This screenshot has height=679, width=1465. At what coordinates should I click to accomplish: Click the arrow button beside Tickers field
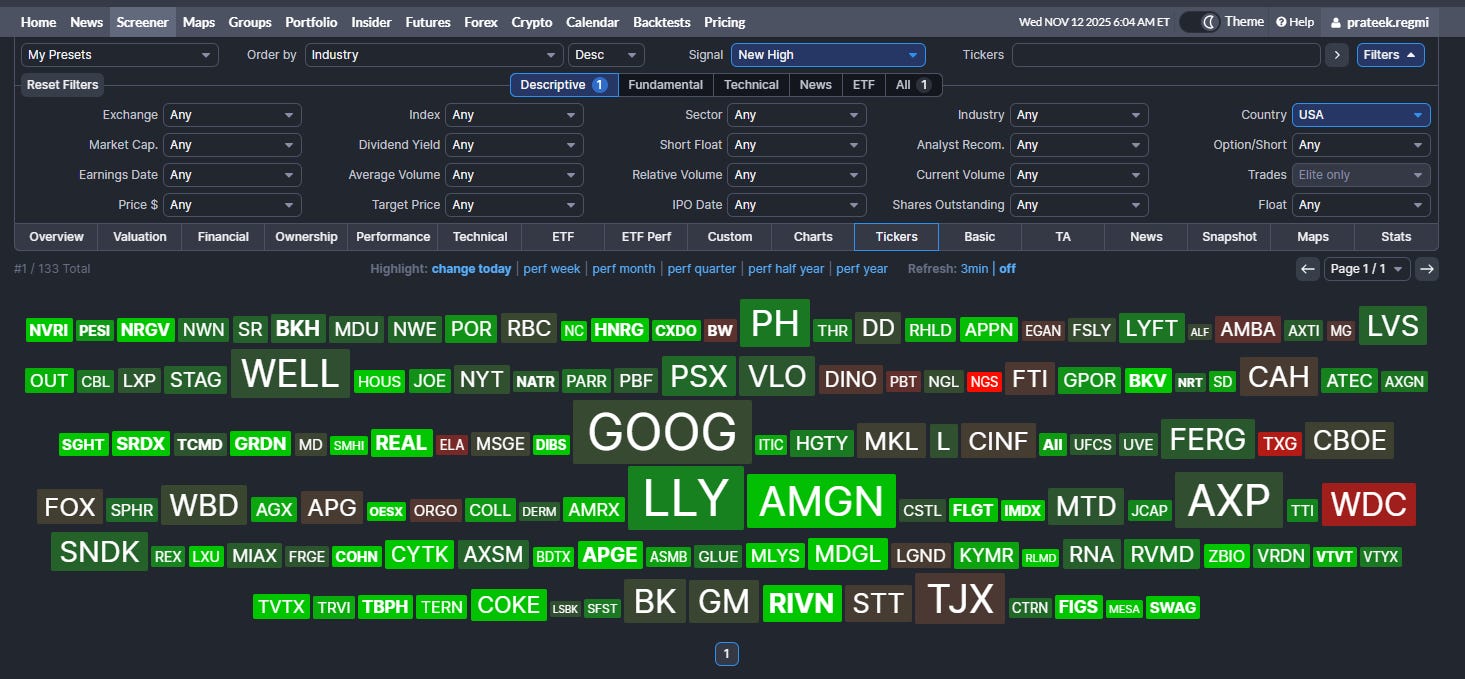[x=1336, y=55]
